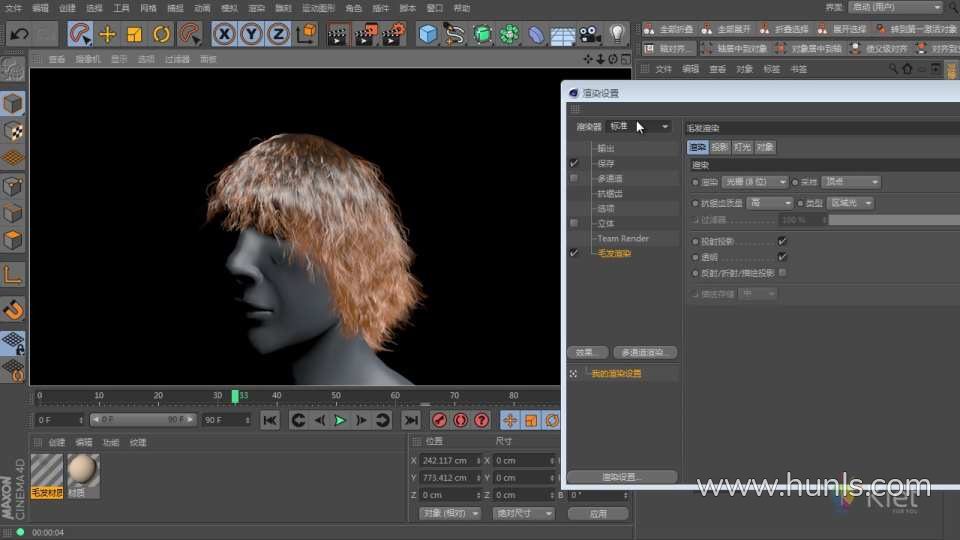960x540 pixels.
Task: Toggle the save save checkmark in render list
Action: click(x=574, y=163)
